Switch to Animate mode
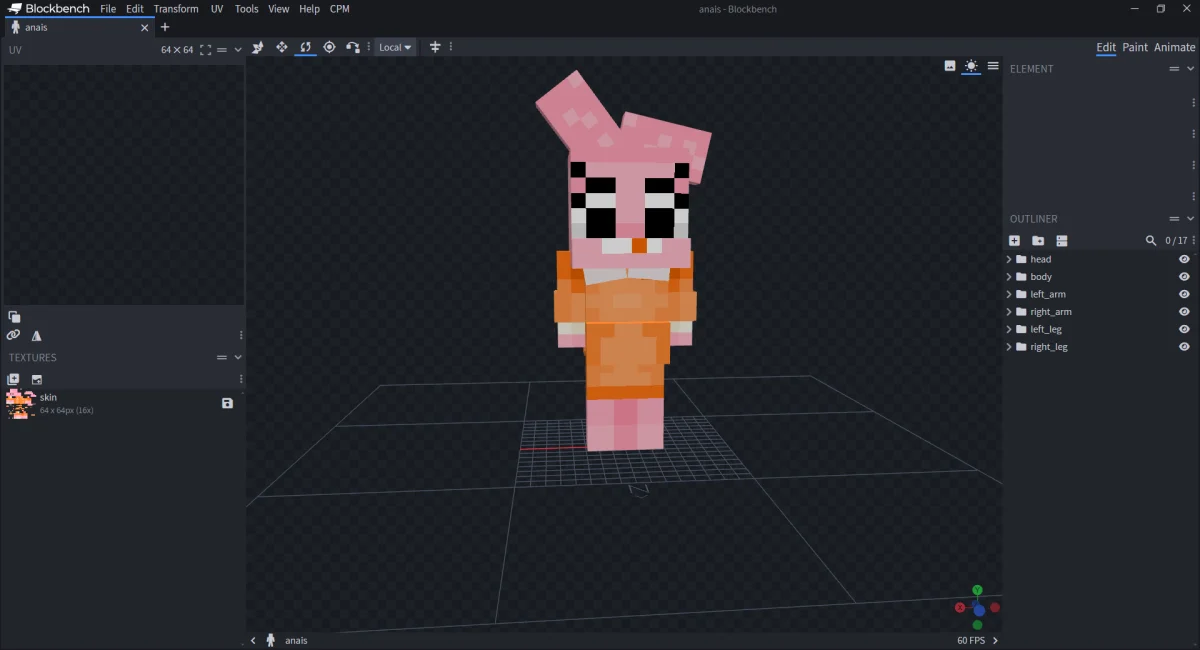Image resolution: width=1200 pixels, height=650 pixels. click(x=1175, y=47)
